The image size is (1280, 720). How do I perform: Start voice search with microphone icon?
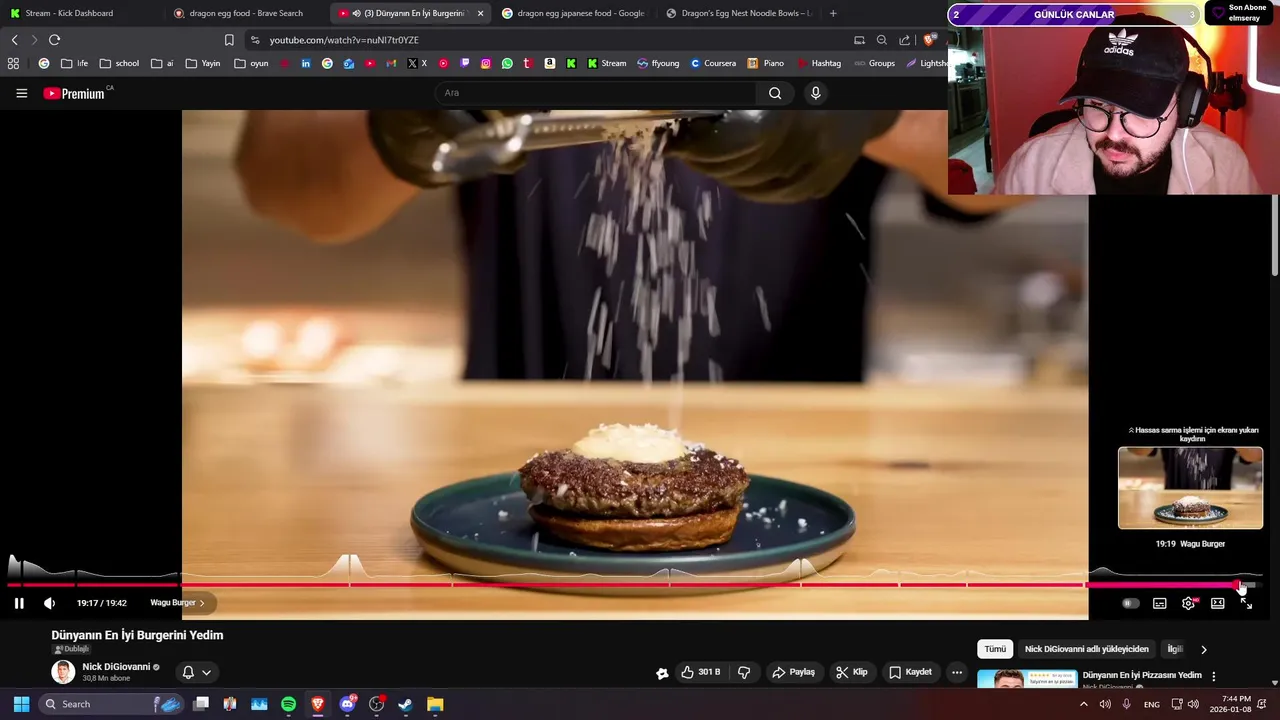pos(816,93)
